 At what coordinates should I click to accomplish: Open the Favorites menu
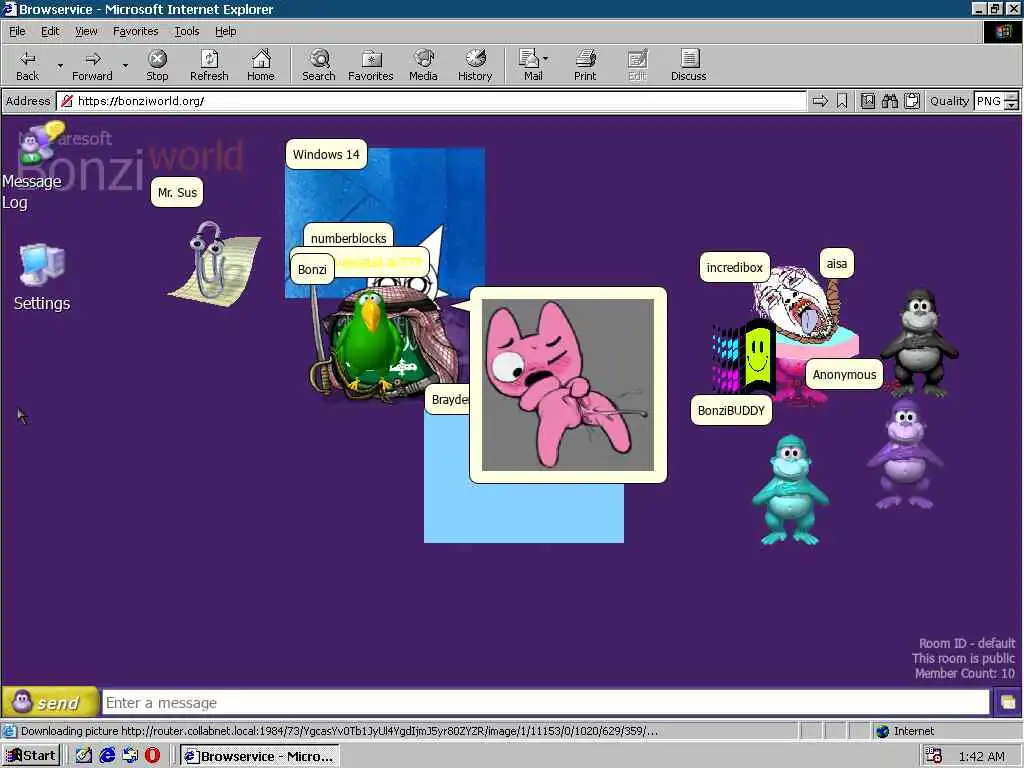tap(135, 31)
